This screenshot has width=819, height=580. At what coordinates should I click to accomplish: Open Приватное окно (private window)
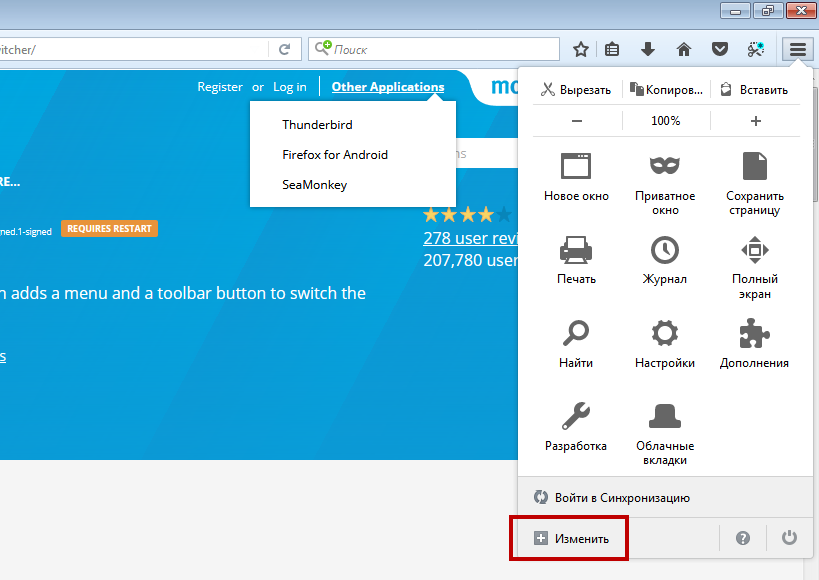click(x=665, y=185)
